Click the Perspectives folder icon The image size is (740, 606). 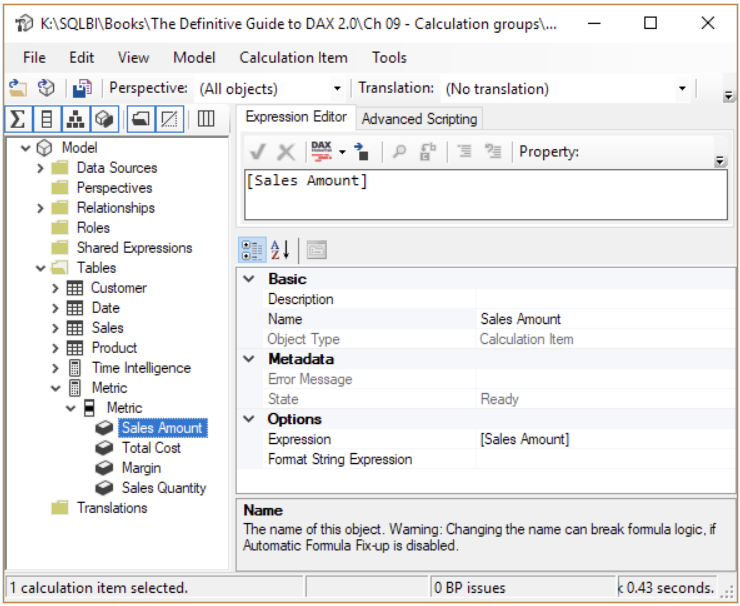pos(59,188)
